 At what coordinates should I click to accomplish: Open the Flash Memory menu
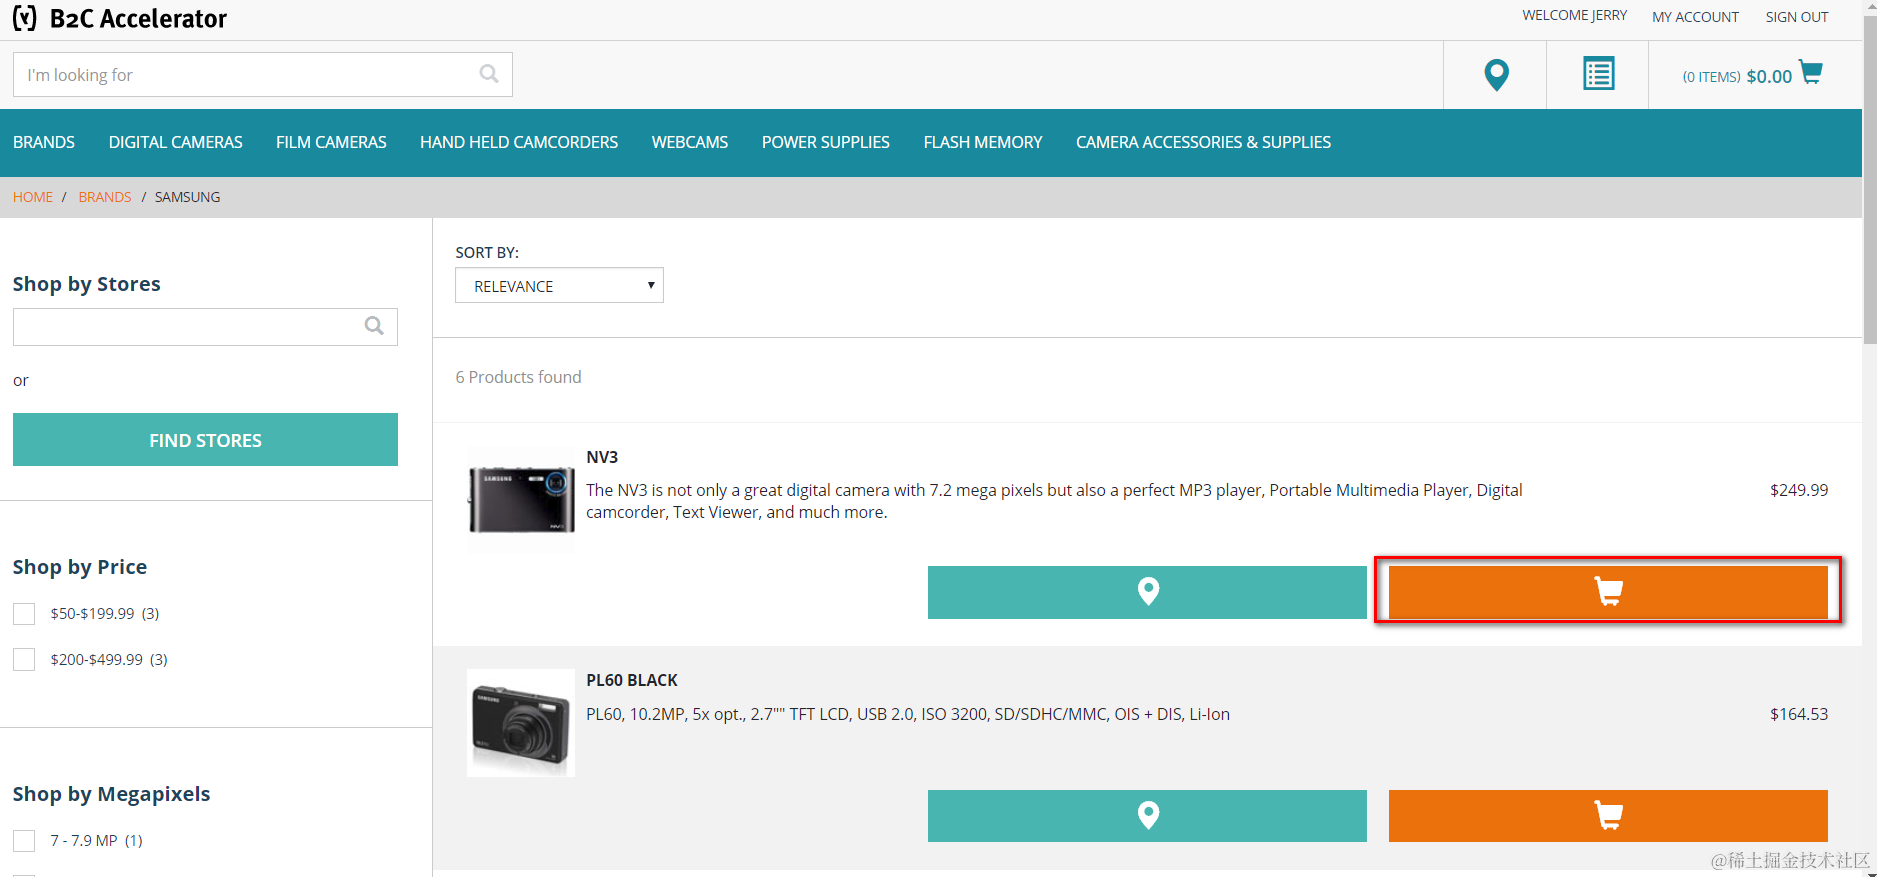click(x=983, y=142)
